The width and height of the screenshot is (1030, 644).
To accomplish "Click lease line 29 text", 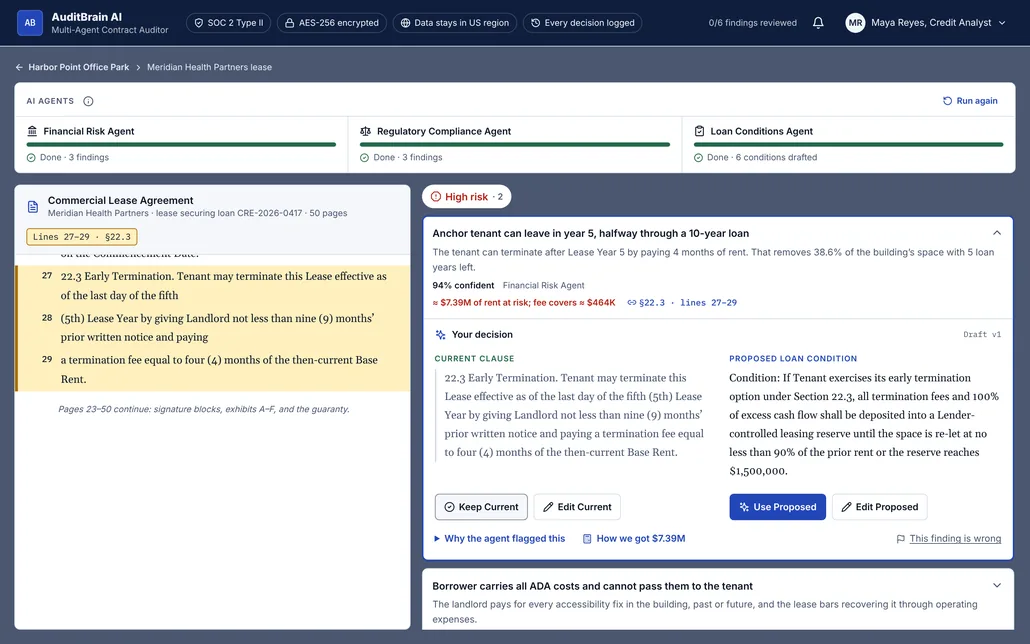I will 219,369.
